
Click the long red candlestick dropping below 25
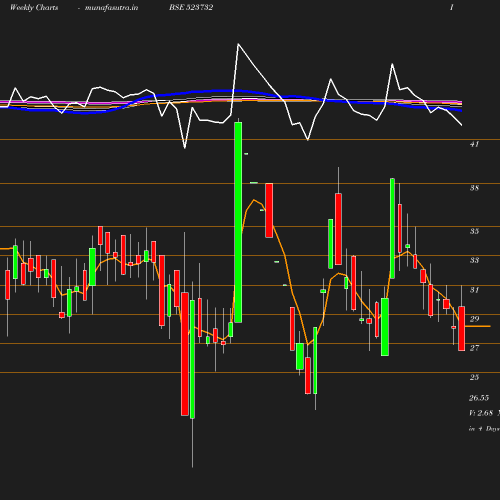coord(185,354)
